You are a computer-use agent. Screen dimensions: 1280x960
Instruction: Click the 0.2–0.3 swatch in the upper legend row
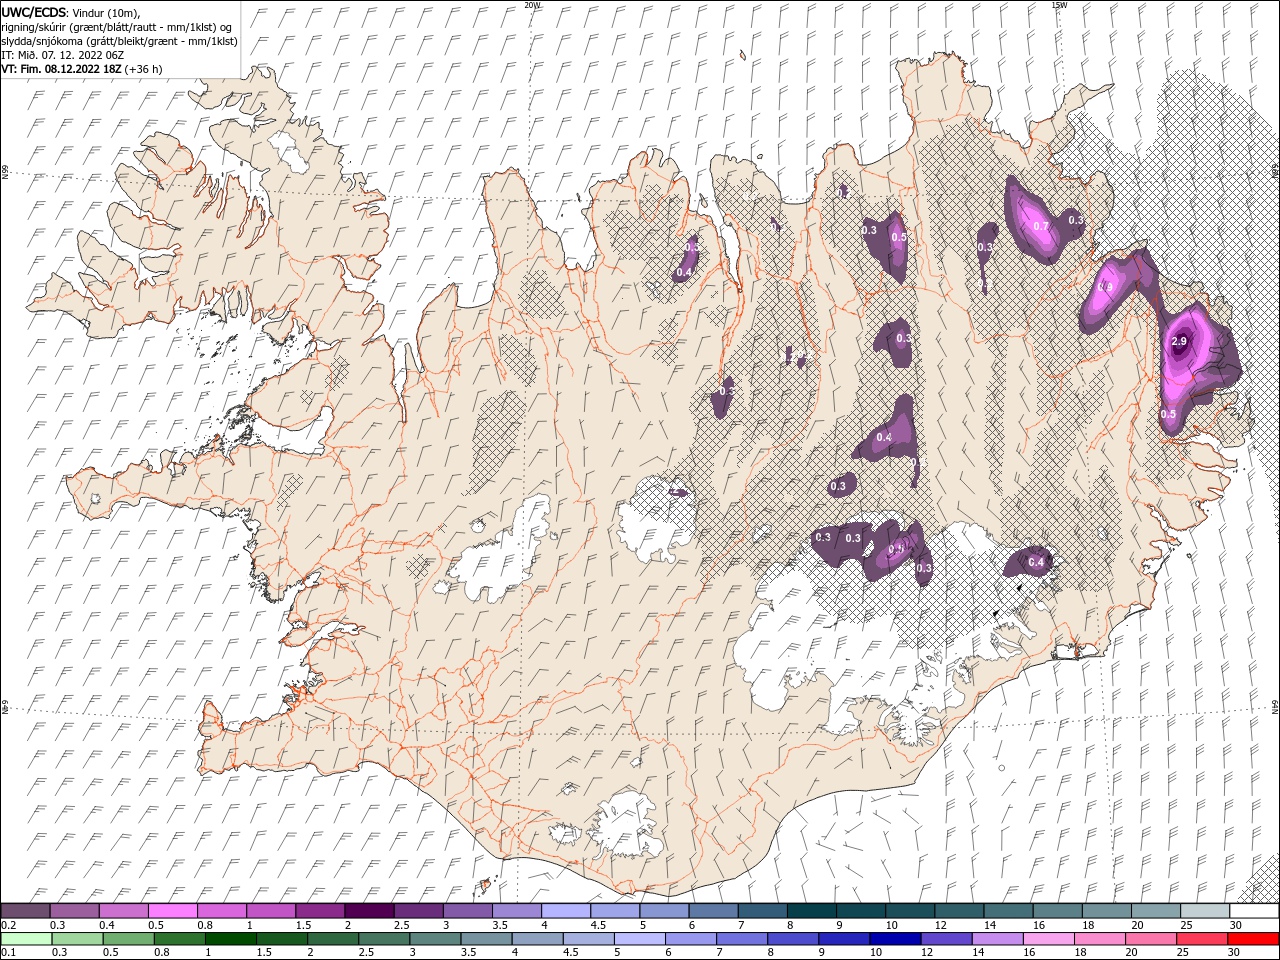25,911
